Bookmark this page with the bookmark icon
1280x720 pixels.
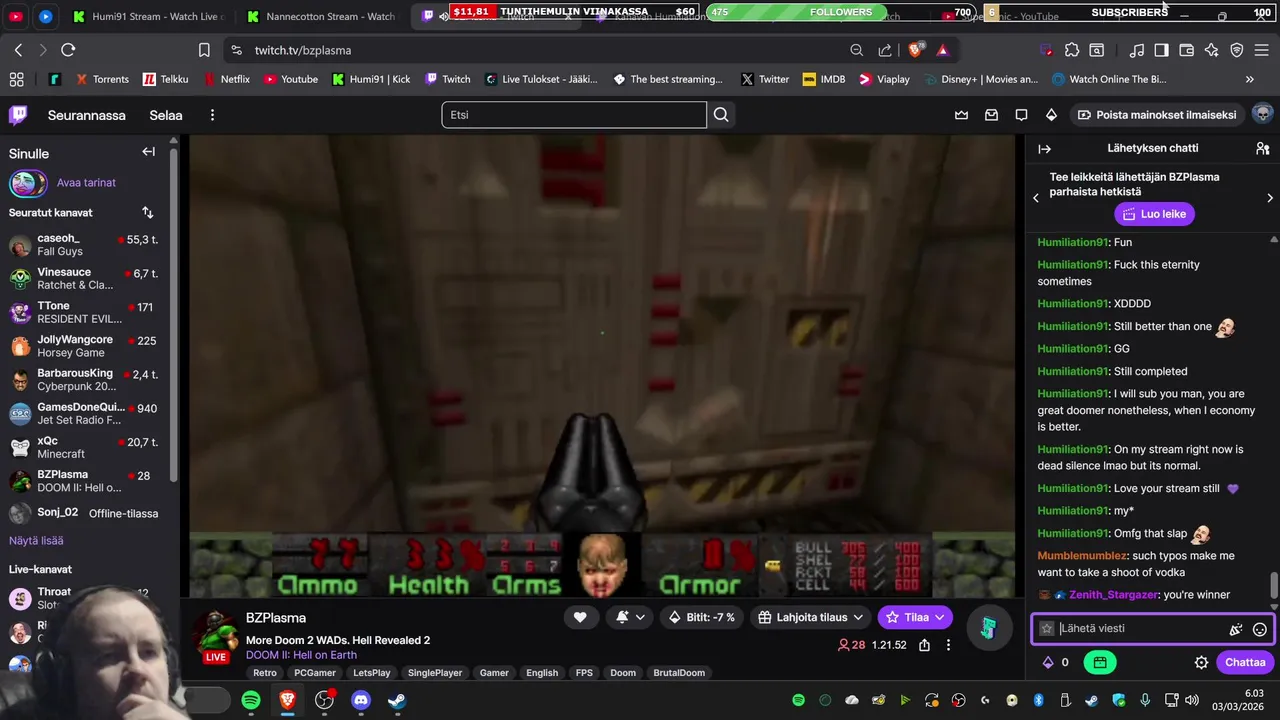pos(204,50)
